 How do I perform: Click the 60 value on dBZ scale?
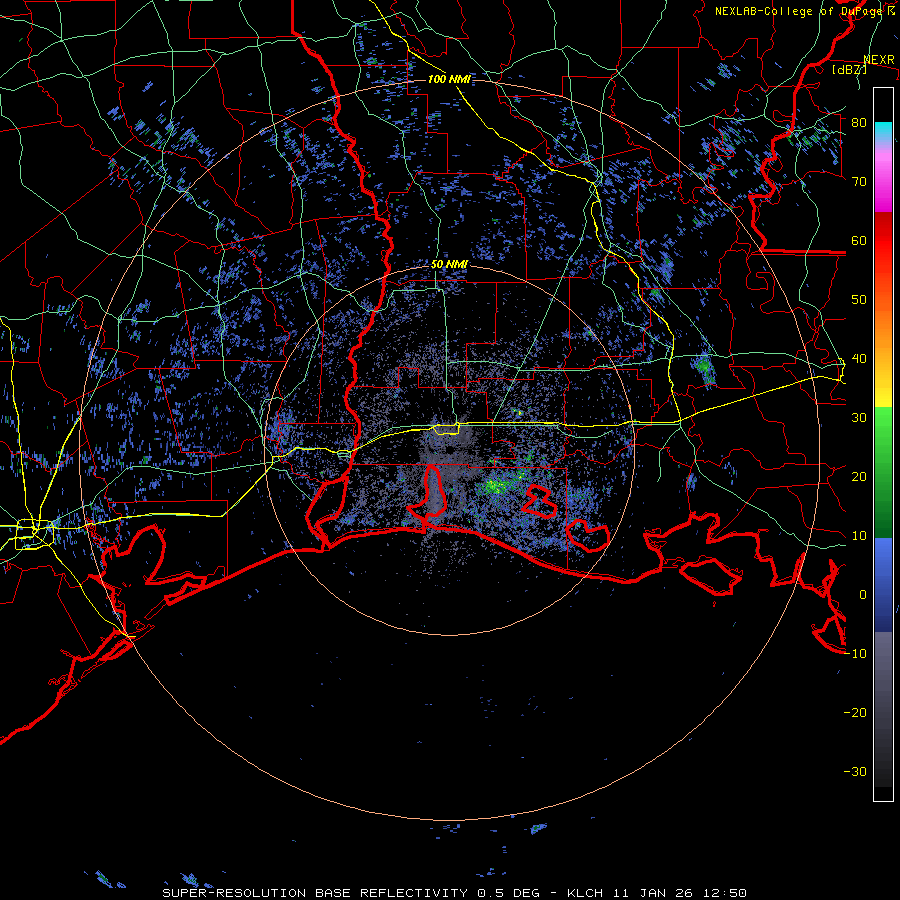[859, 241]
